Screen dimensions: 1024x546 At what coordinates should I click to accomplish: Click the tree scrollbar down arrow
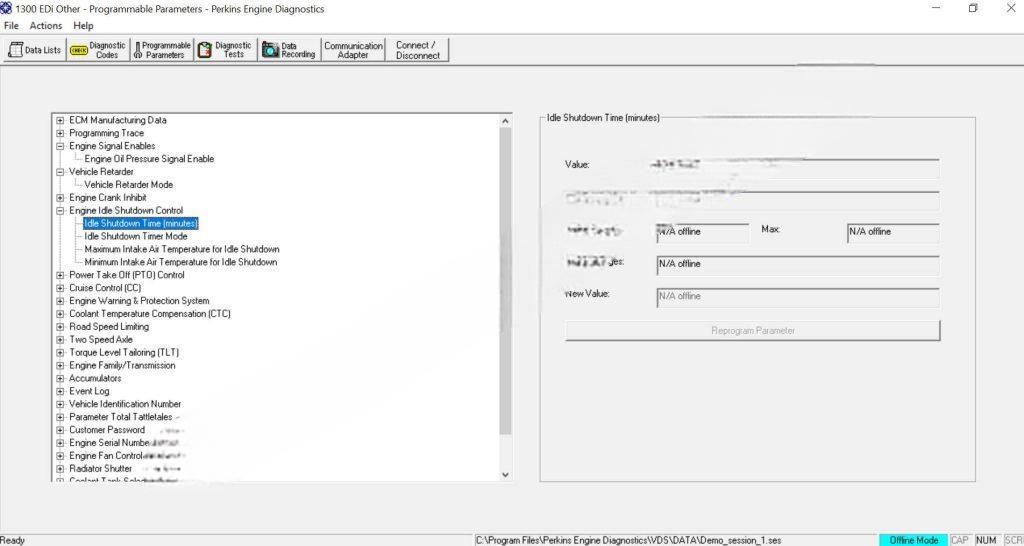point(505,475)
